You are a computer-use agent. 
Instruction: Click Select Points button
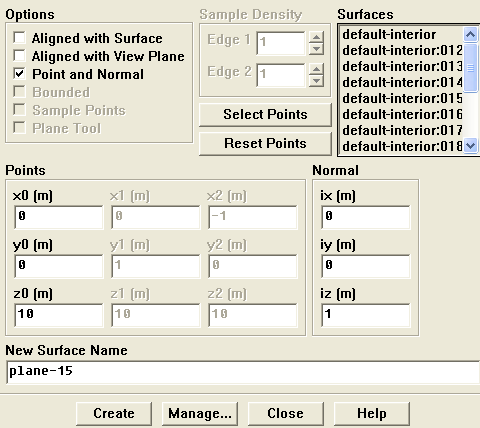coord(265,115)
